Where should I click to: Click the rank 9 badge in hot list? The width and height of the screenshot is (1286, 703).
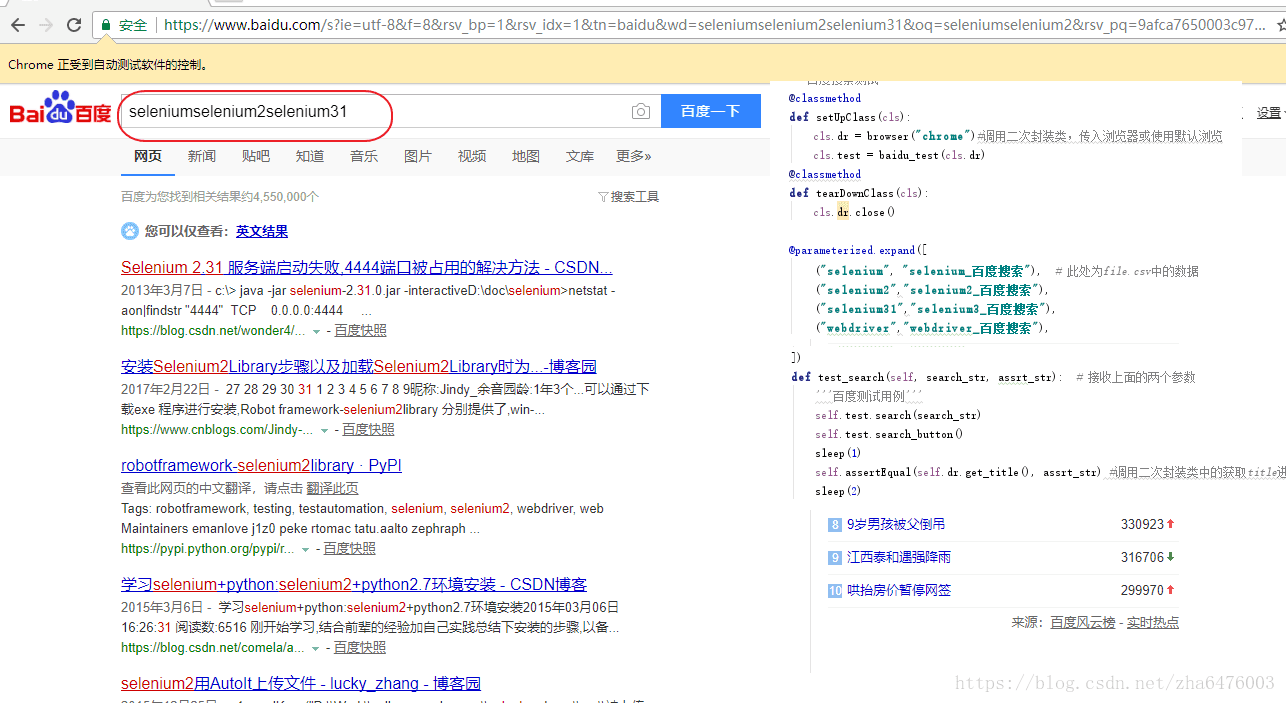[834, 557]
